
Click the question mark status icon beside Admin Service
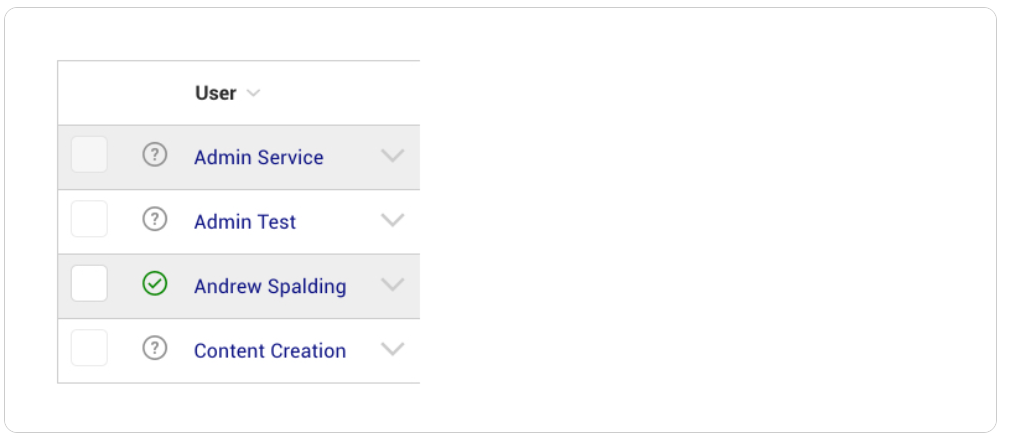154,155
